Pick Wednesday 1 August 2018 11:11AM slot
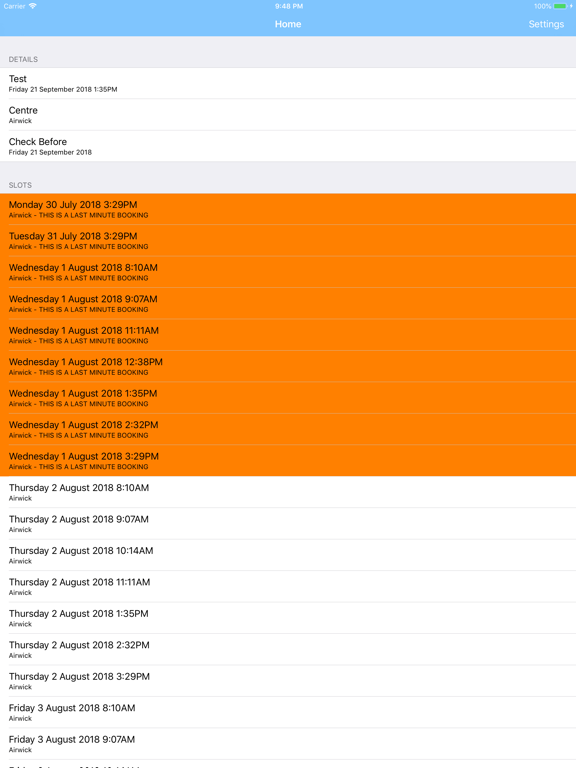This screenshot has height=768, width=576. pos(288,335)
